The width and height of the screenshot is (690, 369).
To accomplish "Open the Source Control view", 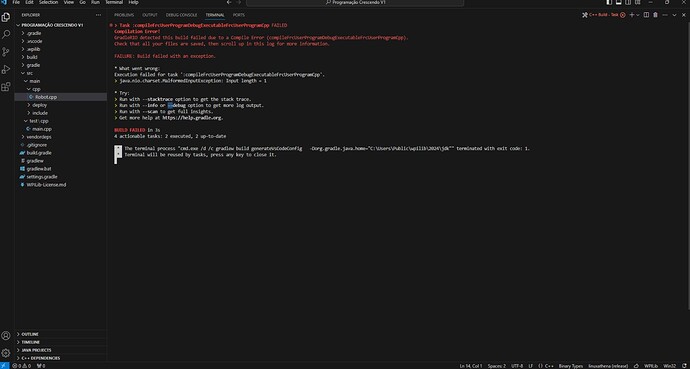I will (6, 52).
